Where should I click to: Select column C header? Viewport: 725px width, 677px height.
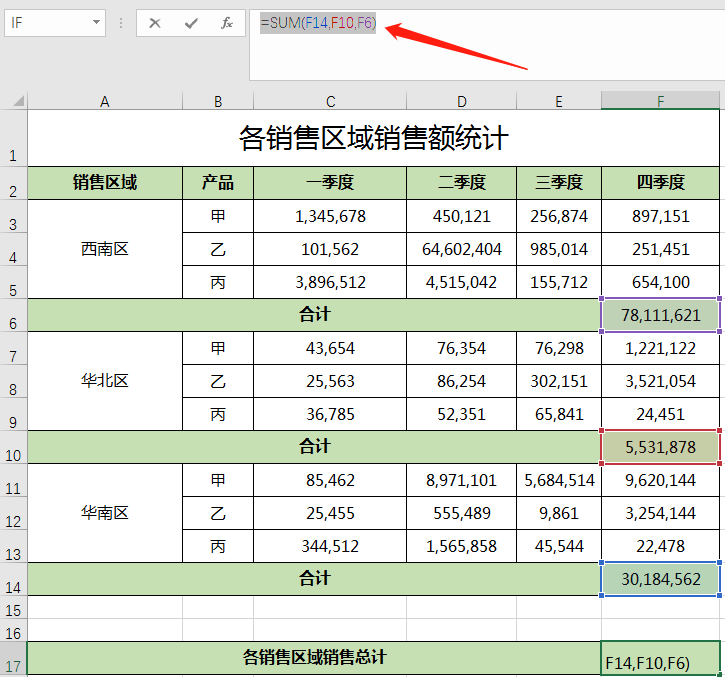[330, 100]
